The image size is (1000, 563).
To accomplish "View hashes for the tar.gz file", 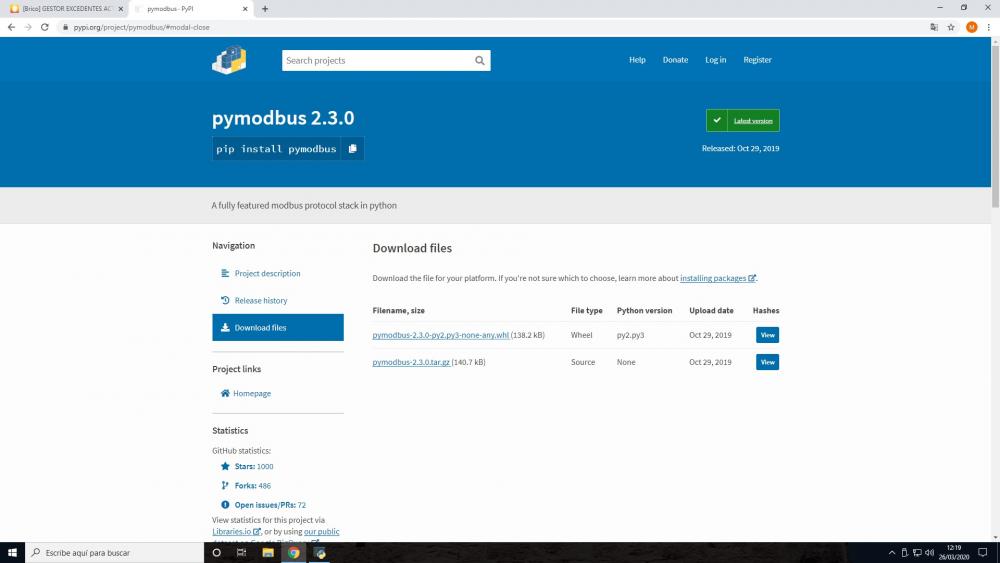I will [767, 362].
